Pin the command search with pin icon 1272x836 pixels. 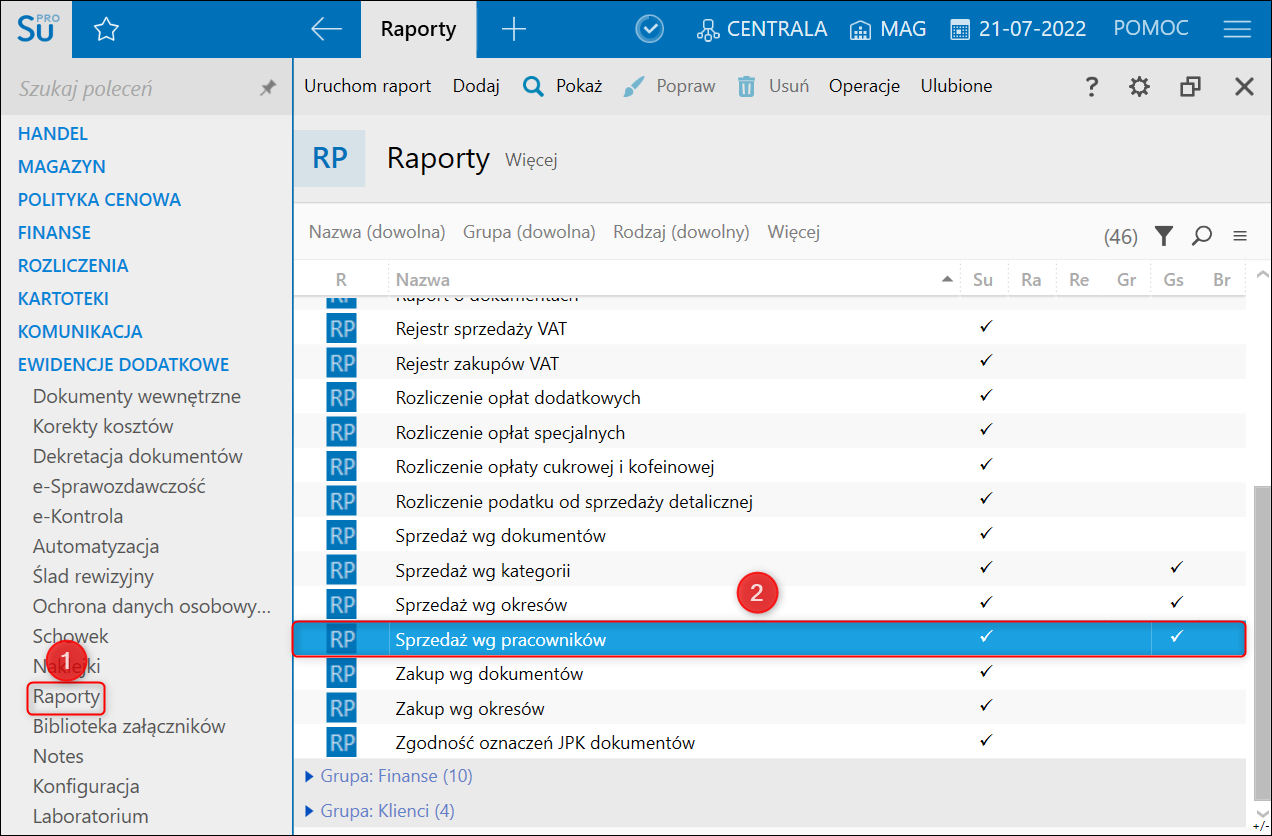point(267,88)
